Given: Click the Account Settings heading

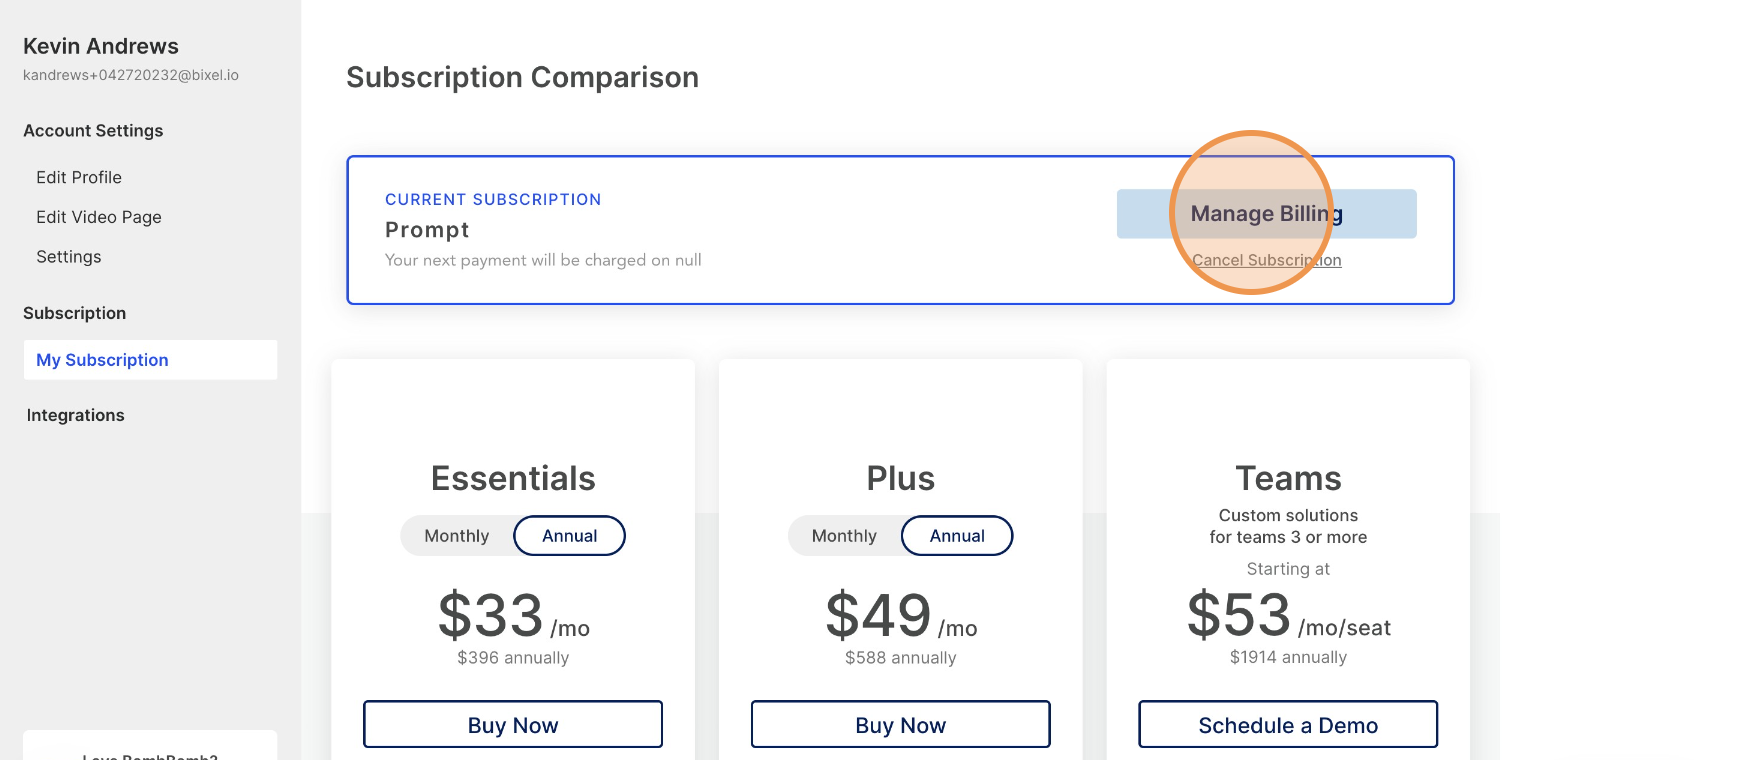Looking at the screenshot, I should click(93, 131).
